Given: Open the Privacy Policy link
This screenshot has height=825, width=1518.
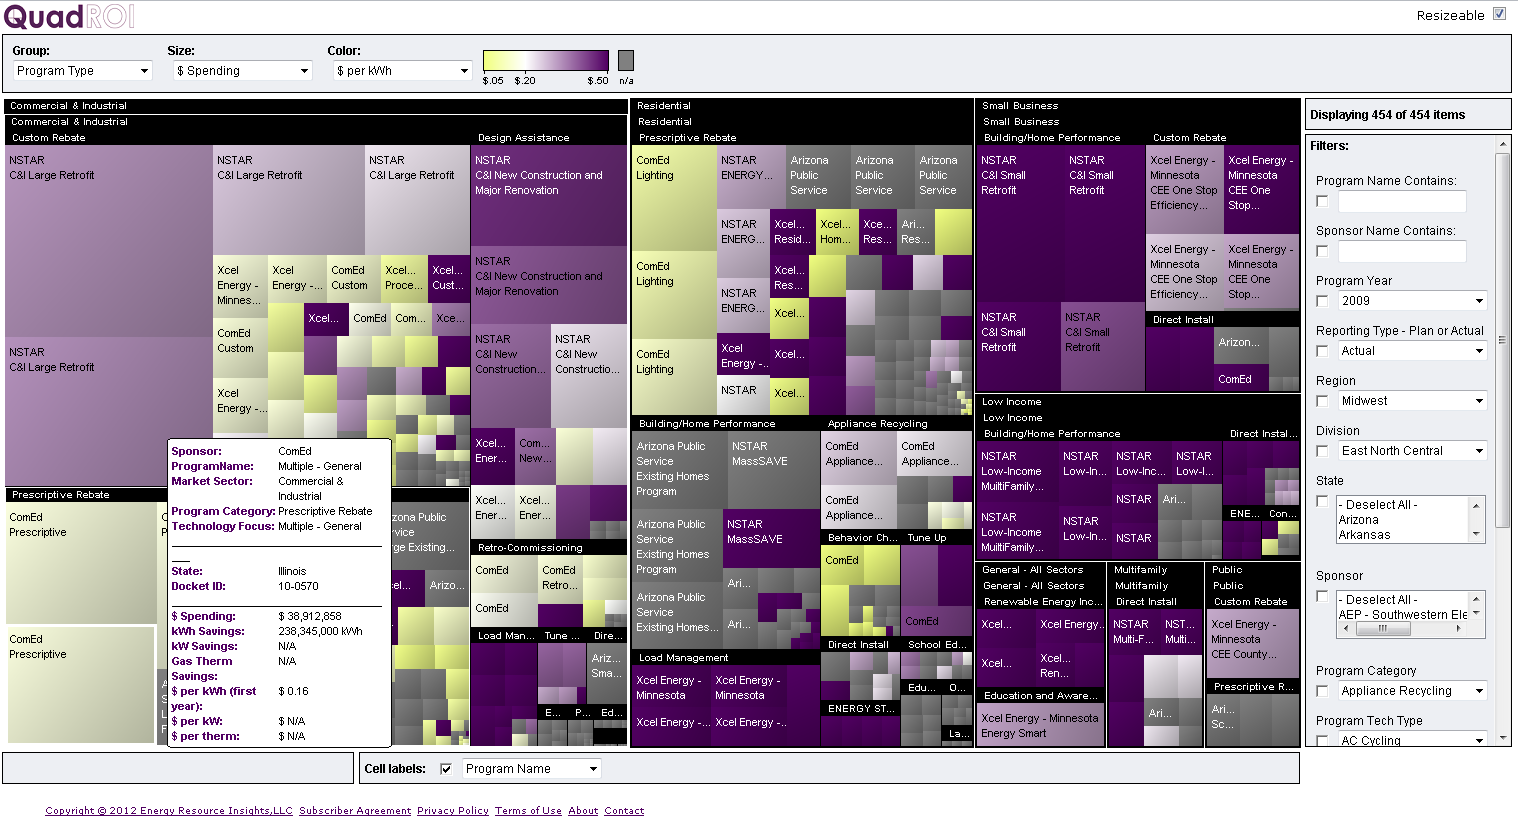Looking at the screenshot, I should pyautogui.click(x=453, y=811).
